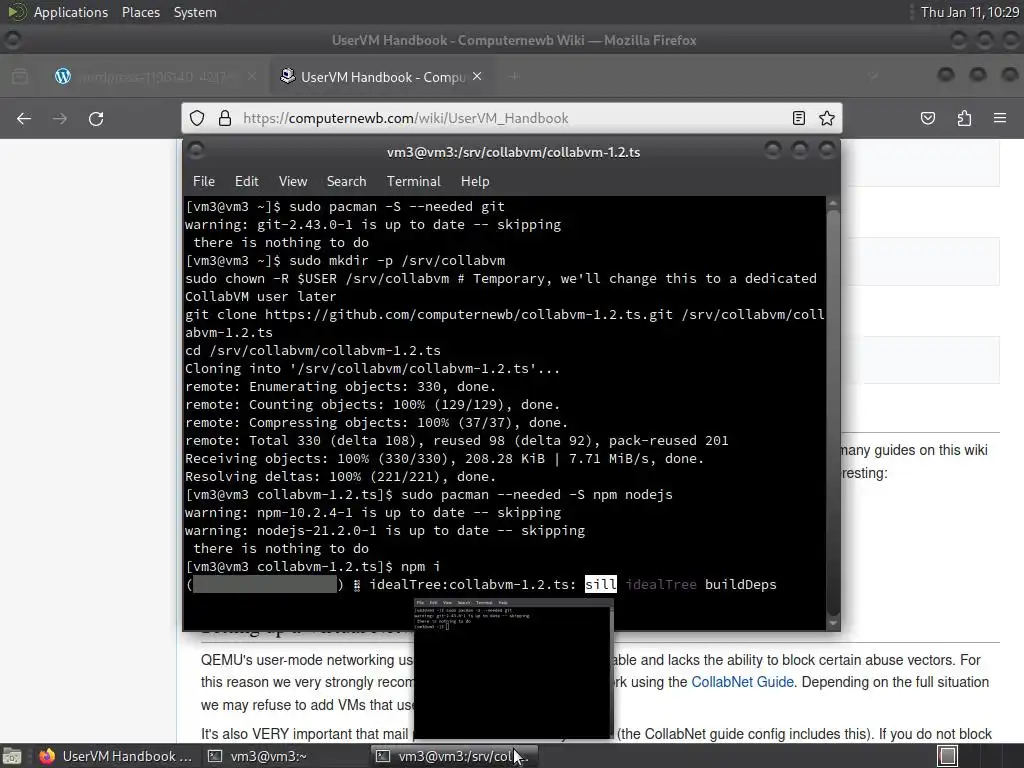Click the site padlock icon

click(x=225, y=118)
